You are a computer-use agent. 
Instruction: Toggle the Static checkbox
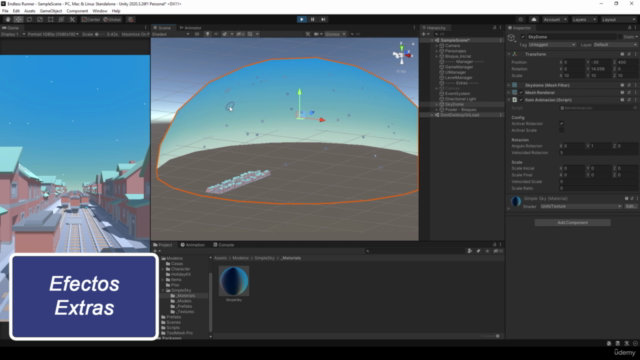tap(620, 37)
